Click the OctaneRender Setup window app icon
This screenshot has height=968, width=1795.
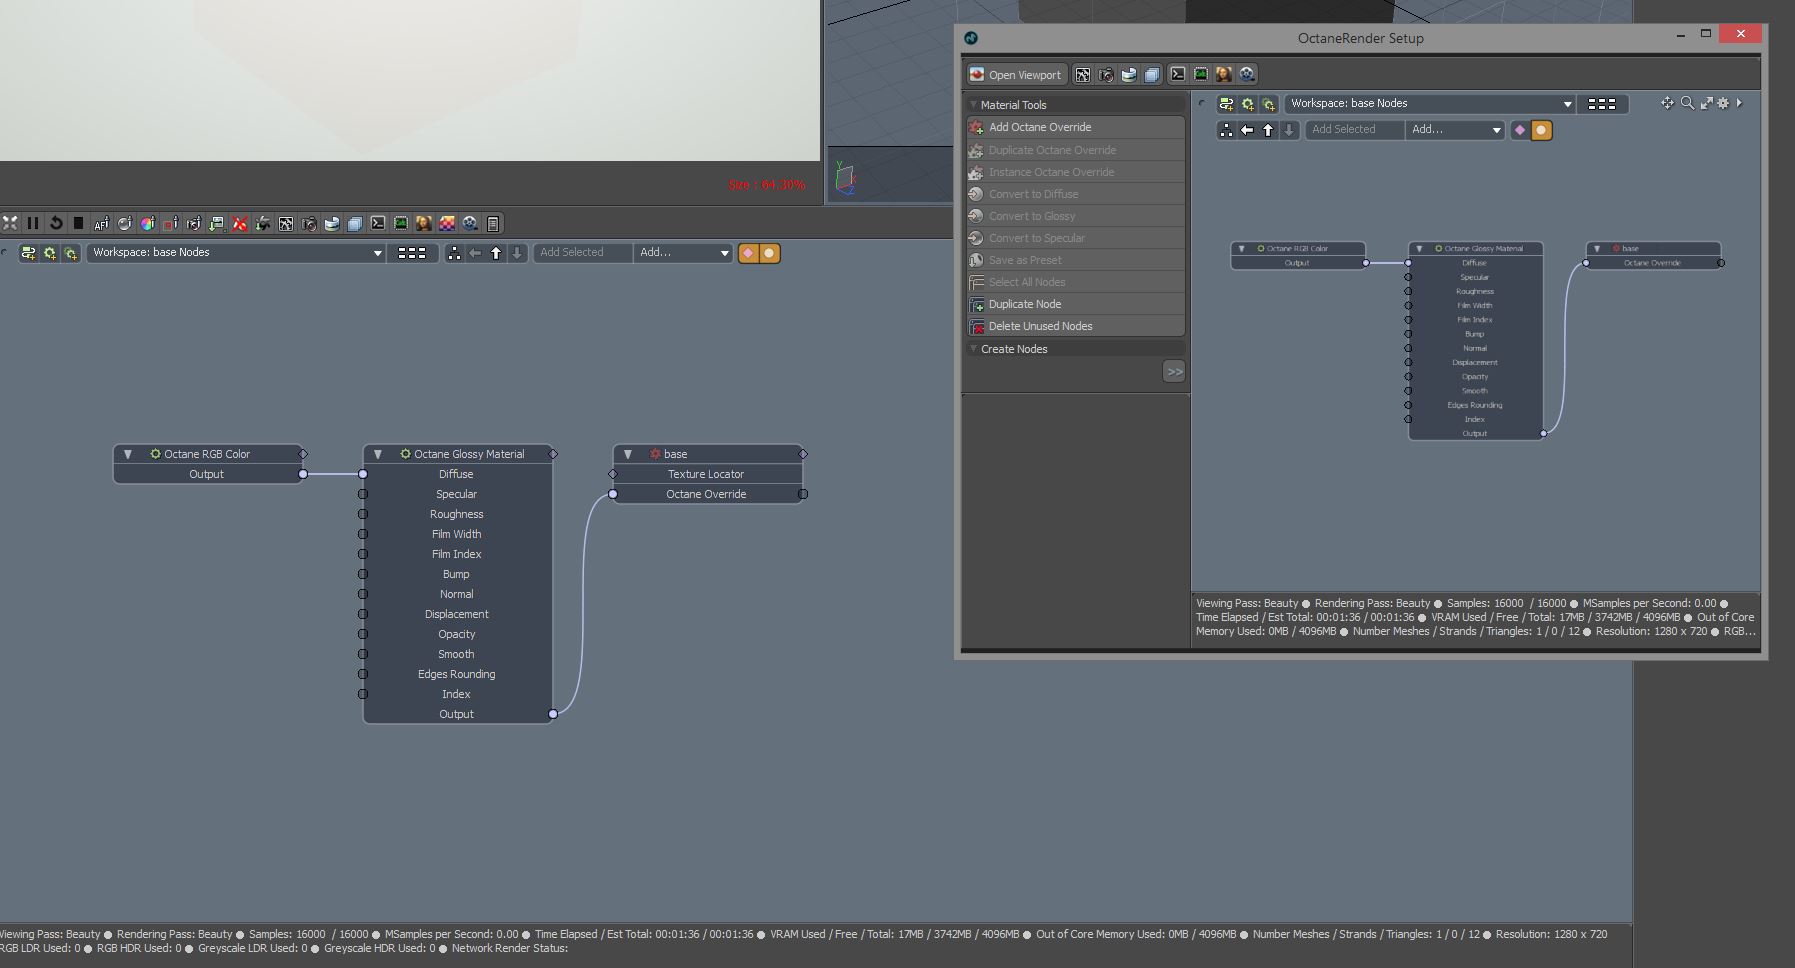click(x=971, y=38)
